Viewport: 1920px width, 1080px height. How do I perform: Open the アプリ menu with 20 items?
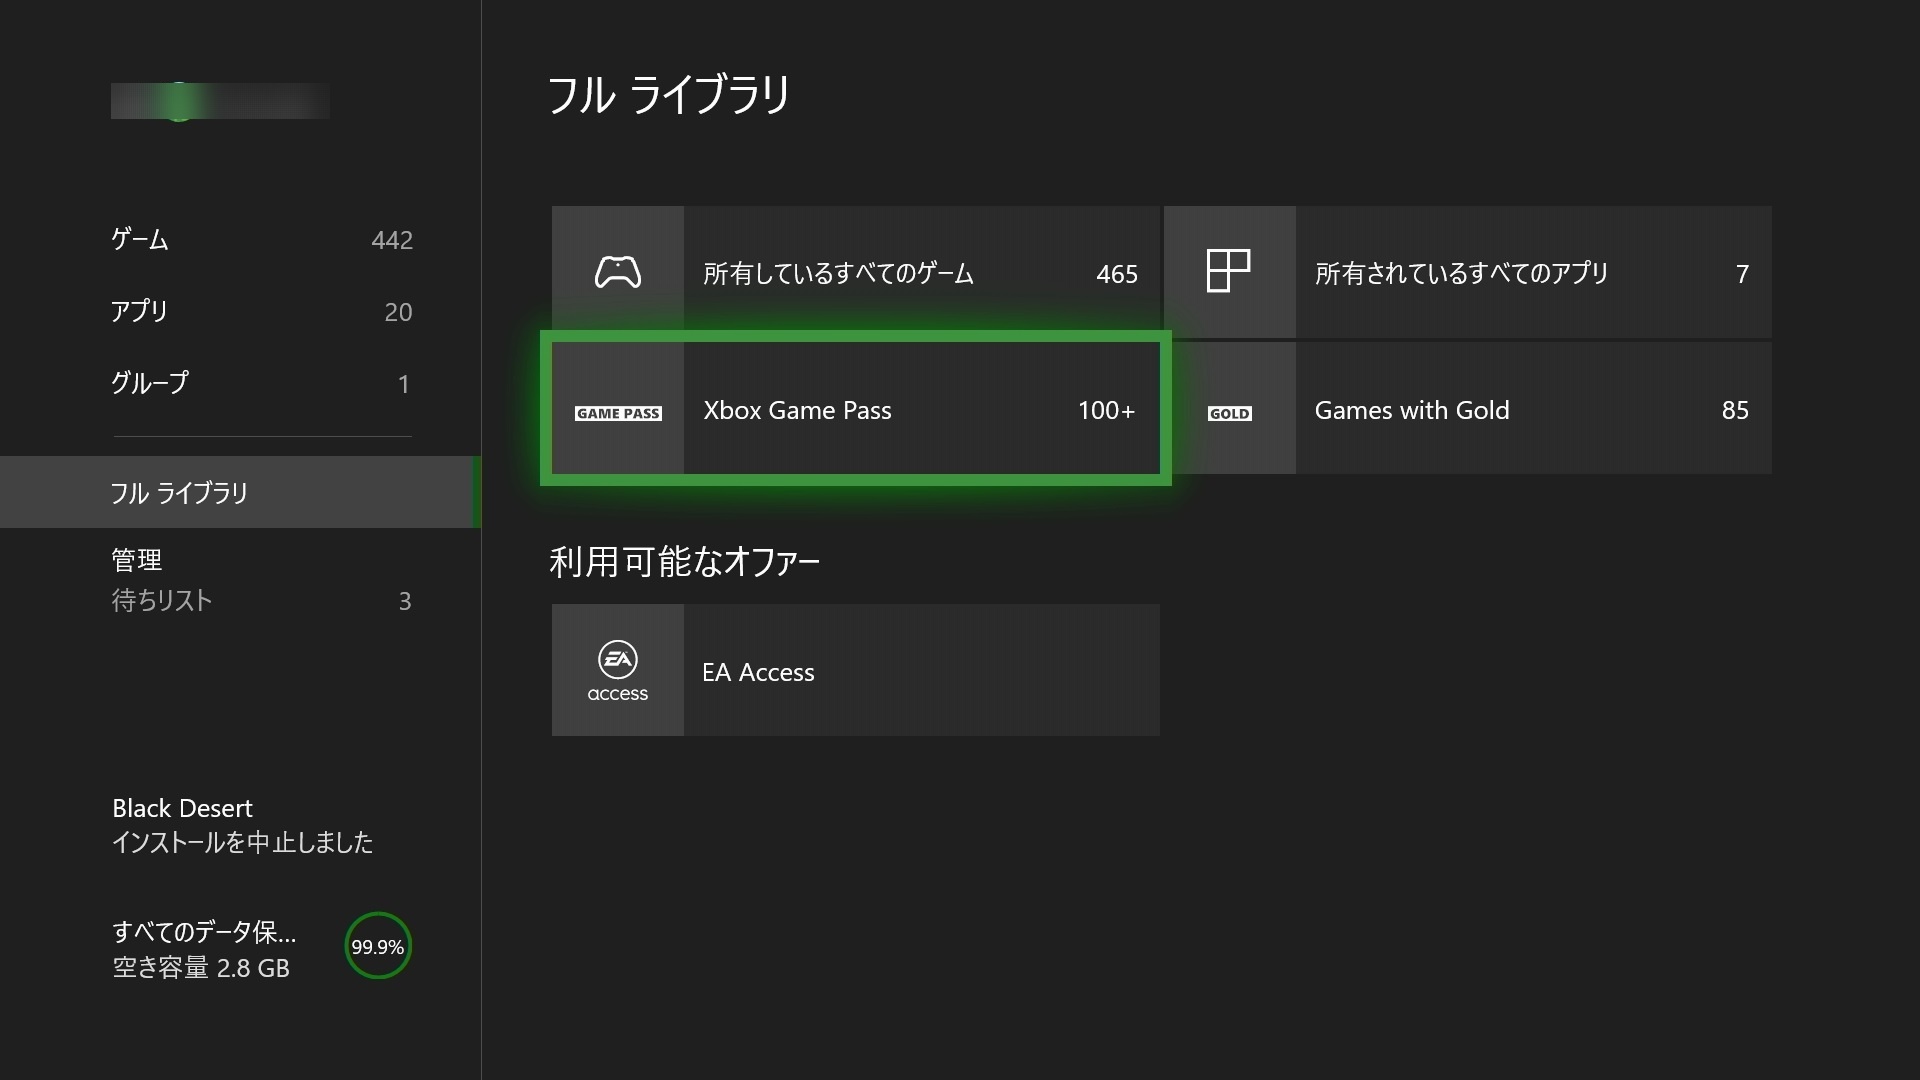[x=260, y=312]
